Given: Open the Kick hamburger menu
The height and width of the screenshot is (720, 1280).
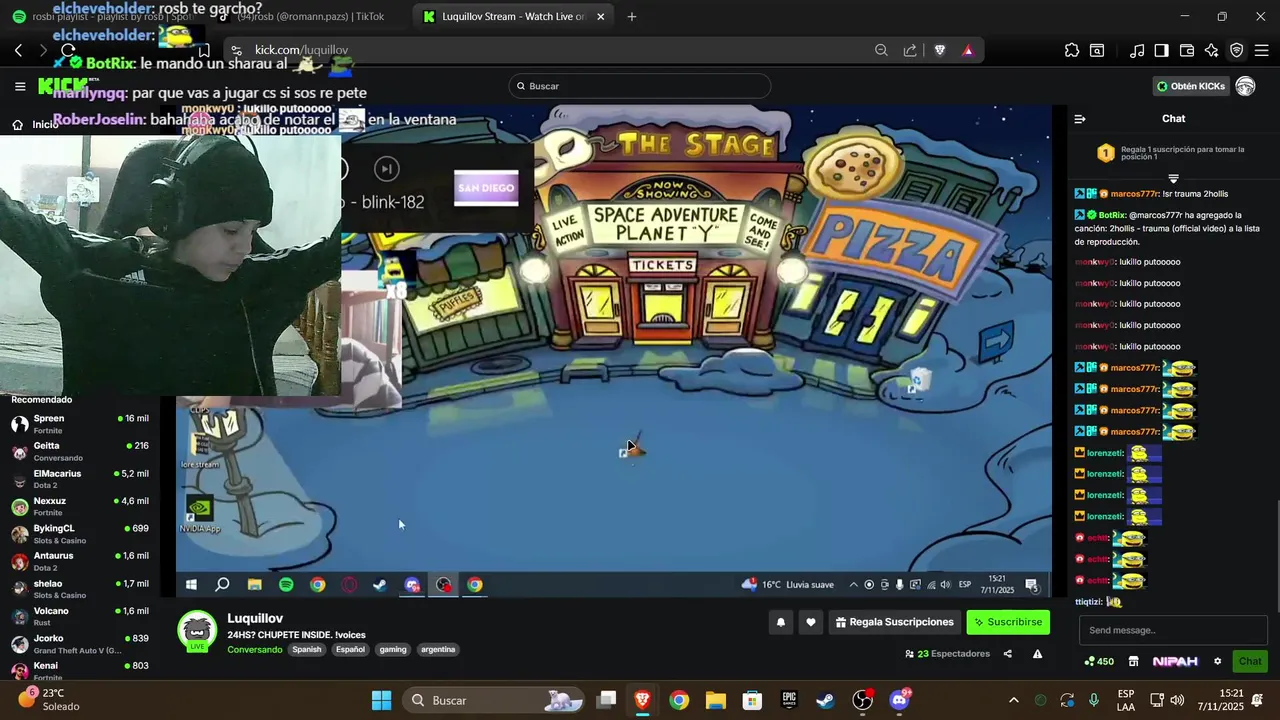Looking at the screenshot, I should [x=20, y=86].
